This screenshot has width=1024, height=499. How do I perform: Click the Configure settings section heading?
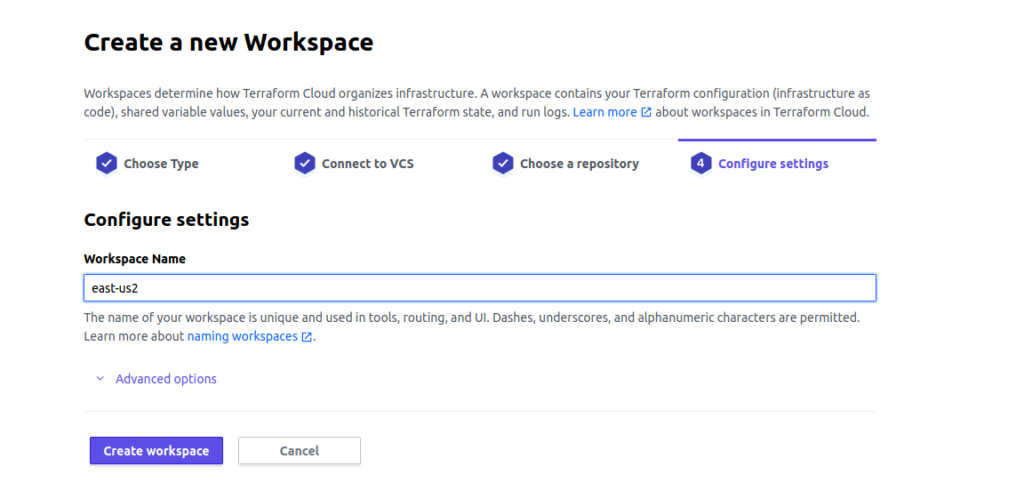167,219
